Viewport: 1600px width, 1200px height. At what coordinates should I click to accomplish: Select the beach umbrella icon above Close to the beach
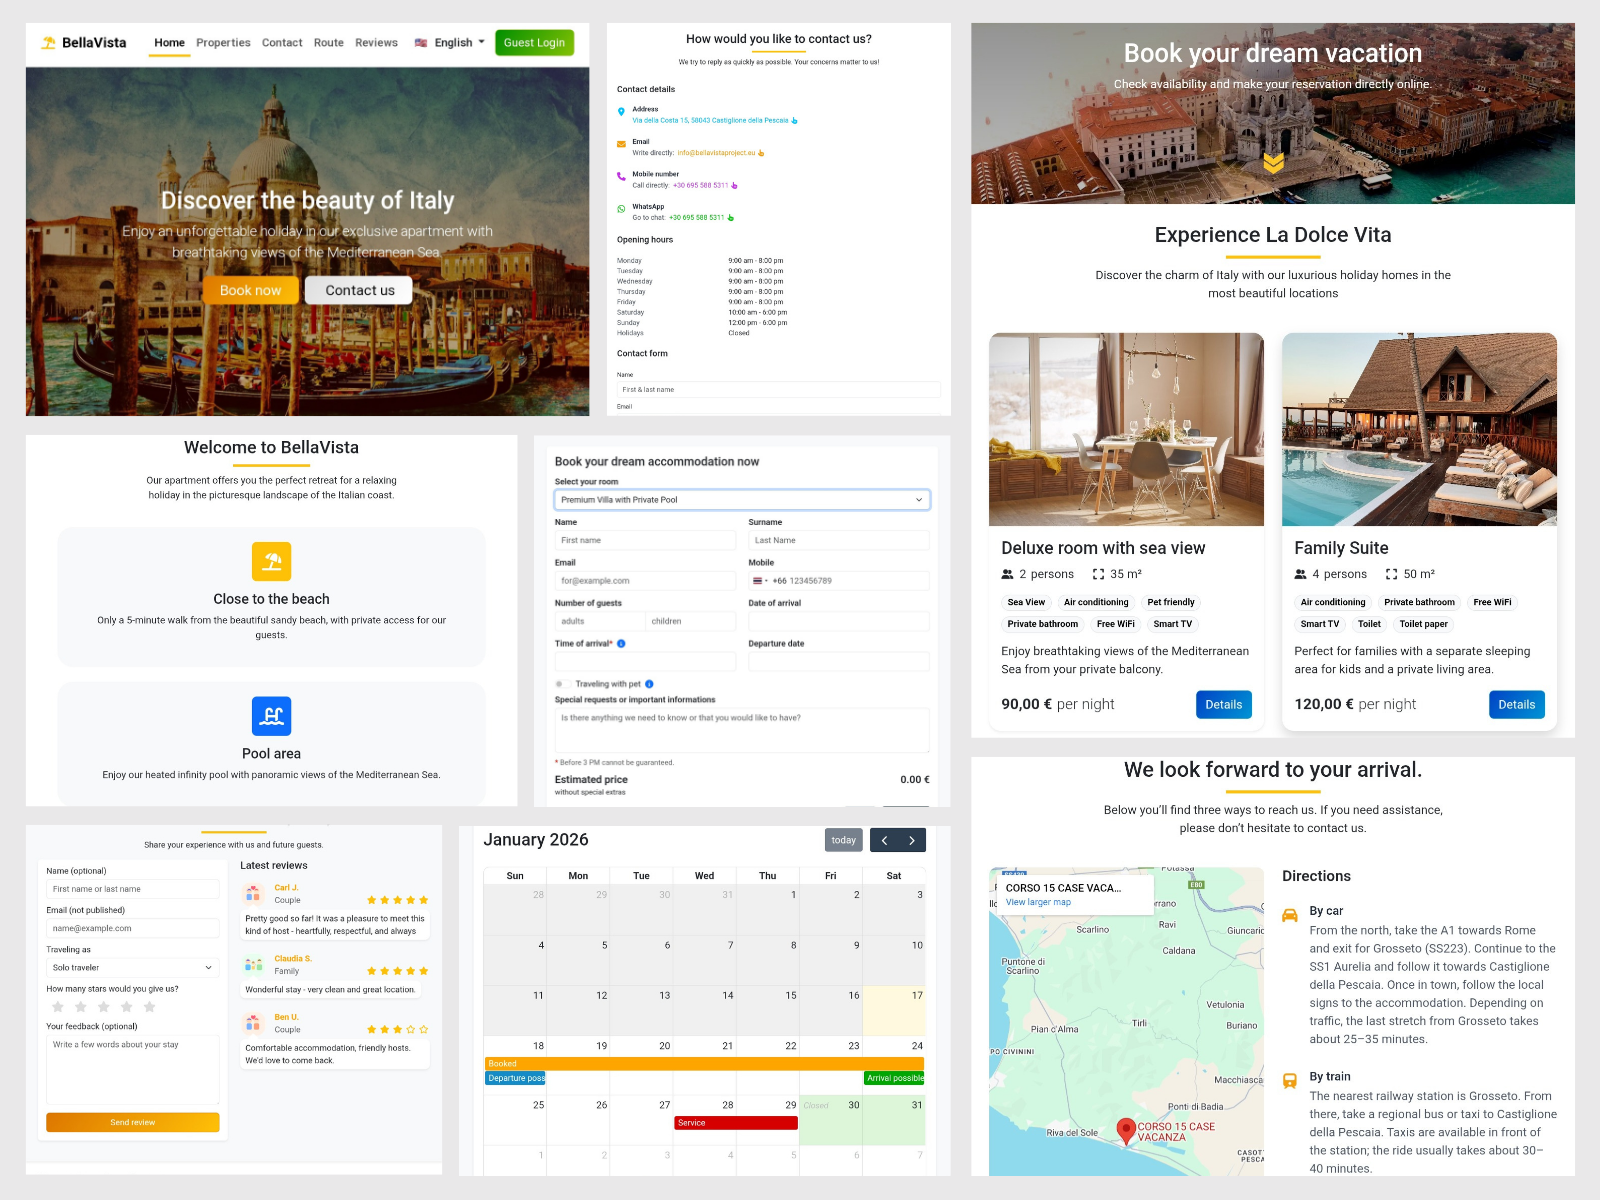271,561
